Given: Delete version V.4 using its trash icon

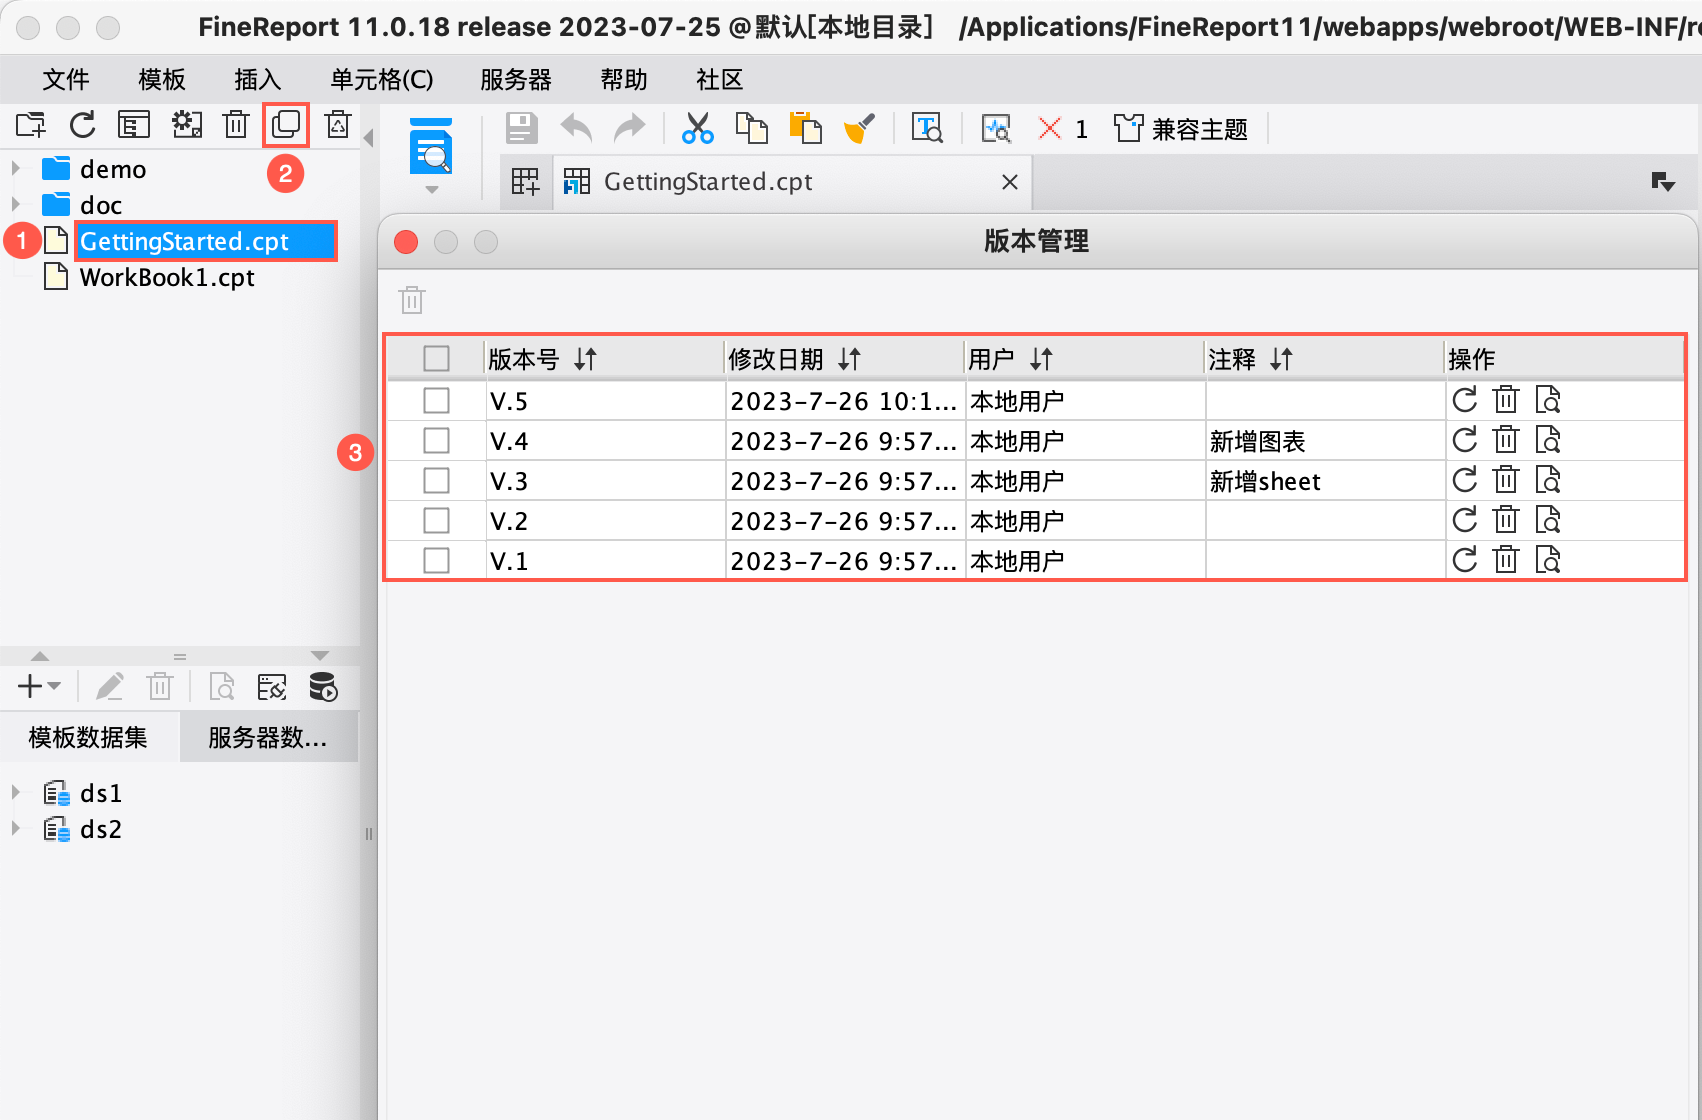Looking at the screenshot, I should tap(1506, 440).
